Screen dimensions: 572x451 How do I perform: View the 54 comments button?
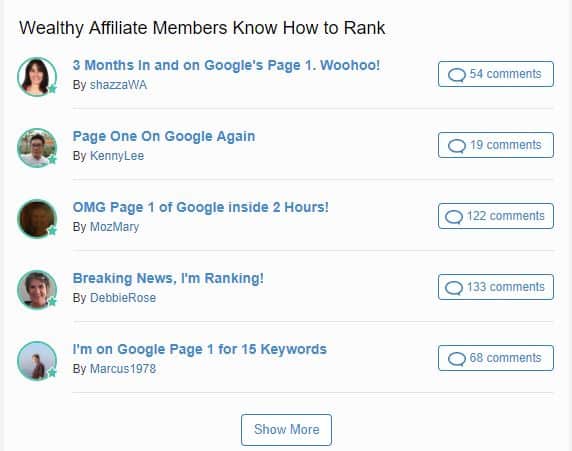(496, 74)
